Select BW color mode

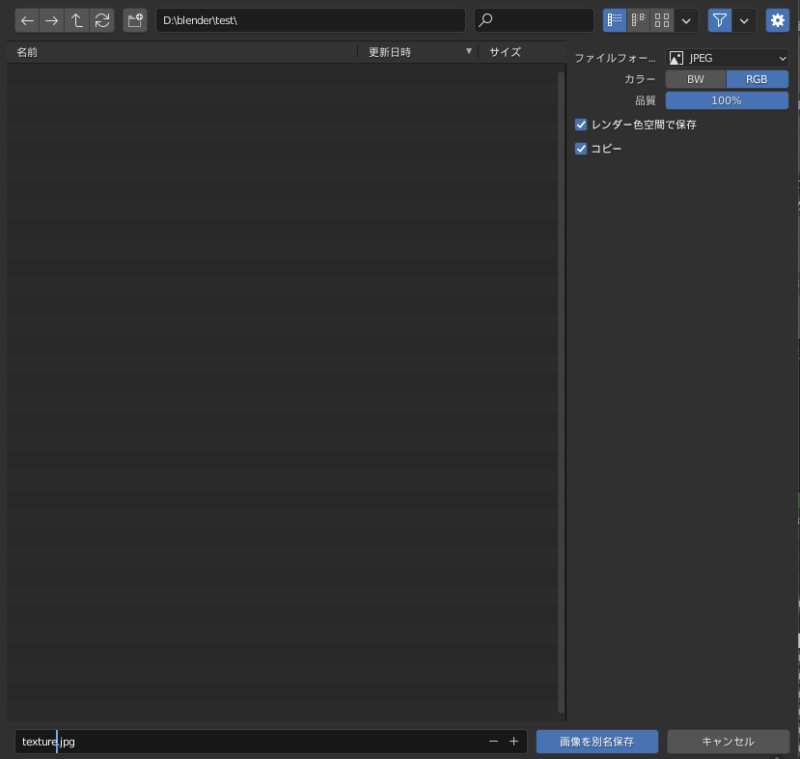click(x=696, y=79)
